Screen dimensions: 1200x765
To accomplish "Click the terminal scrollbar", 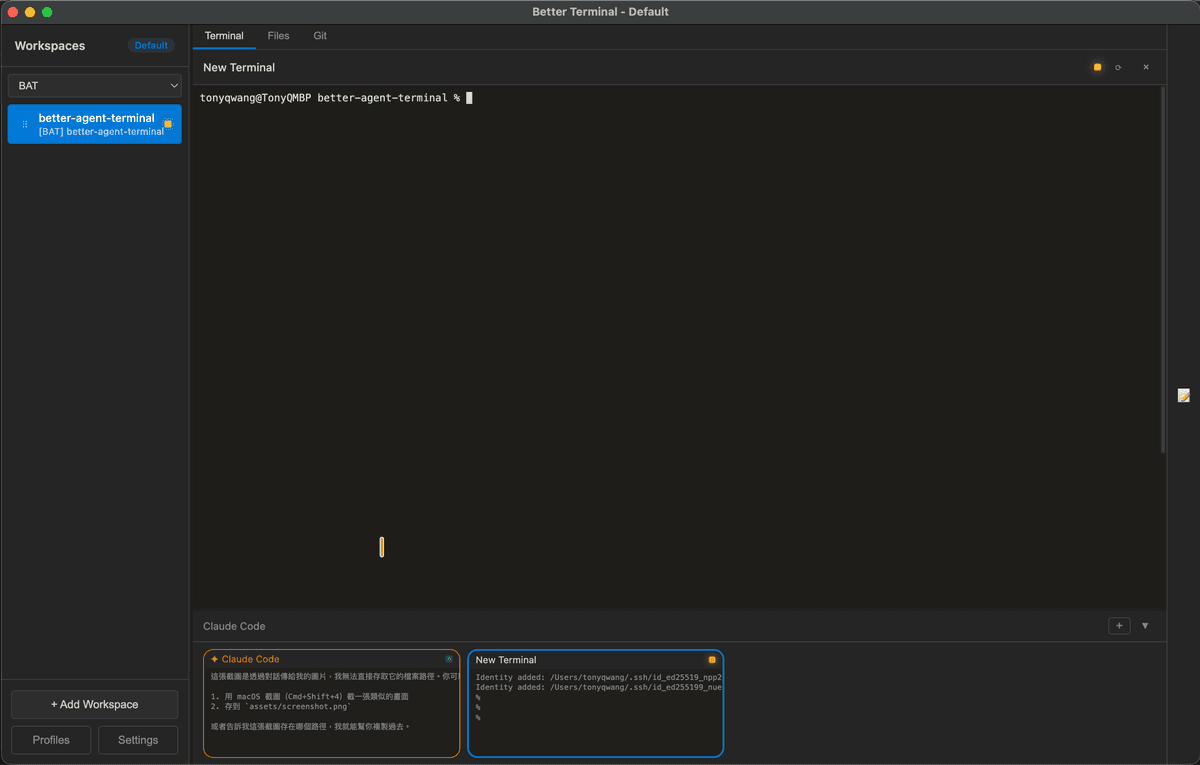I will coord(1162,270).
